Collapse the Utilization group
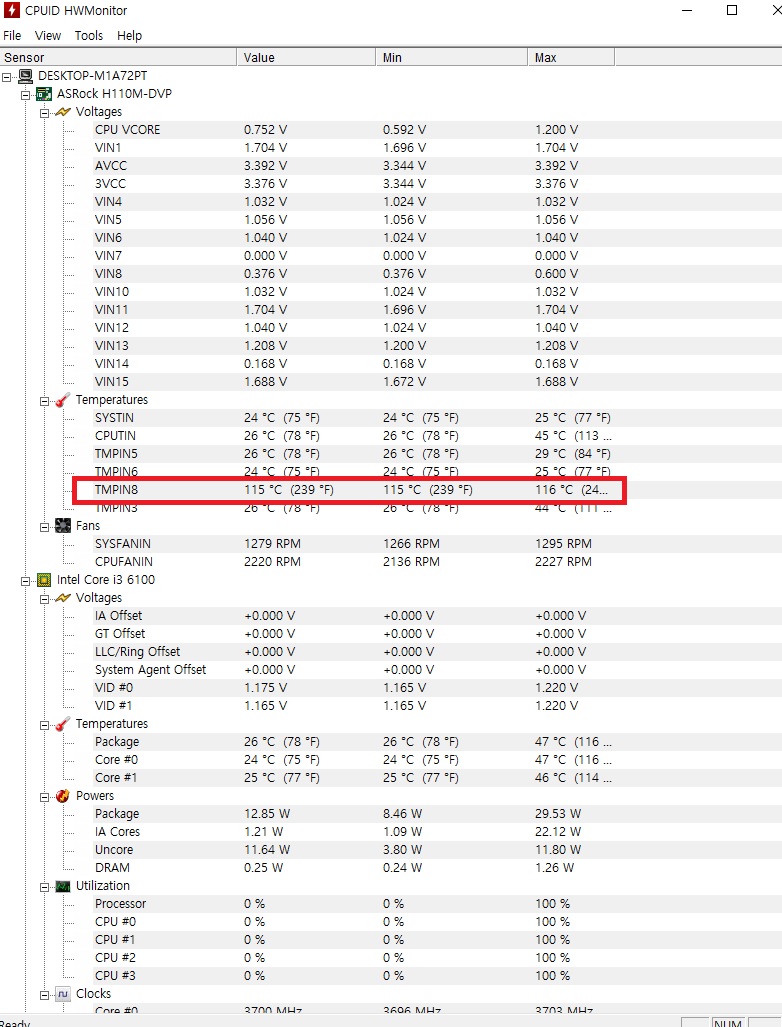782x1027 pixels. [x=45, y=886]
